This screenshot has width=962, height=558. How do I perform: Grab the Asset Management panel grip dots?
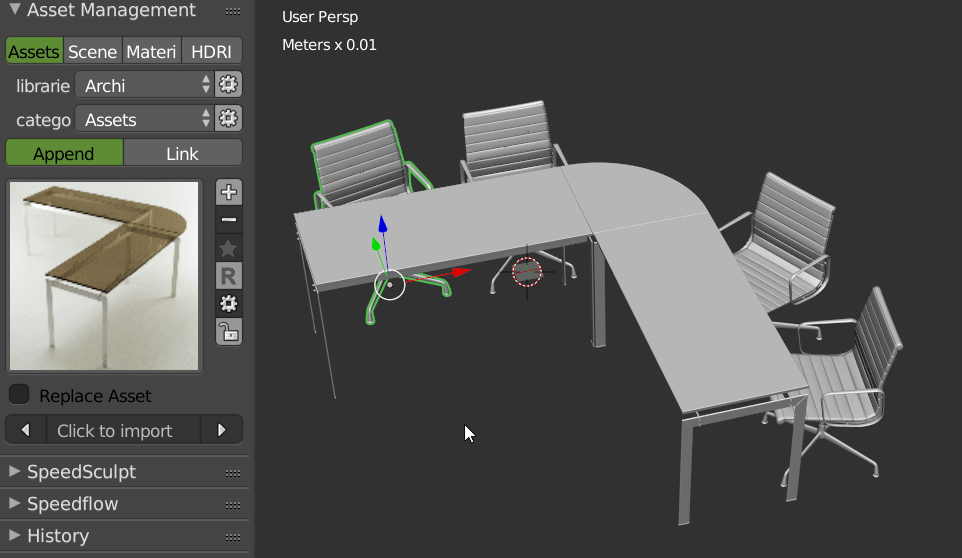233,12
